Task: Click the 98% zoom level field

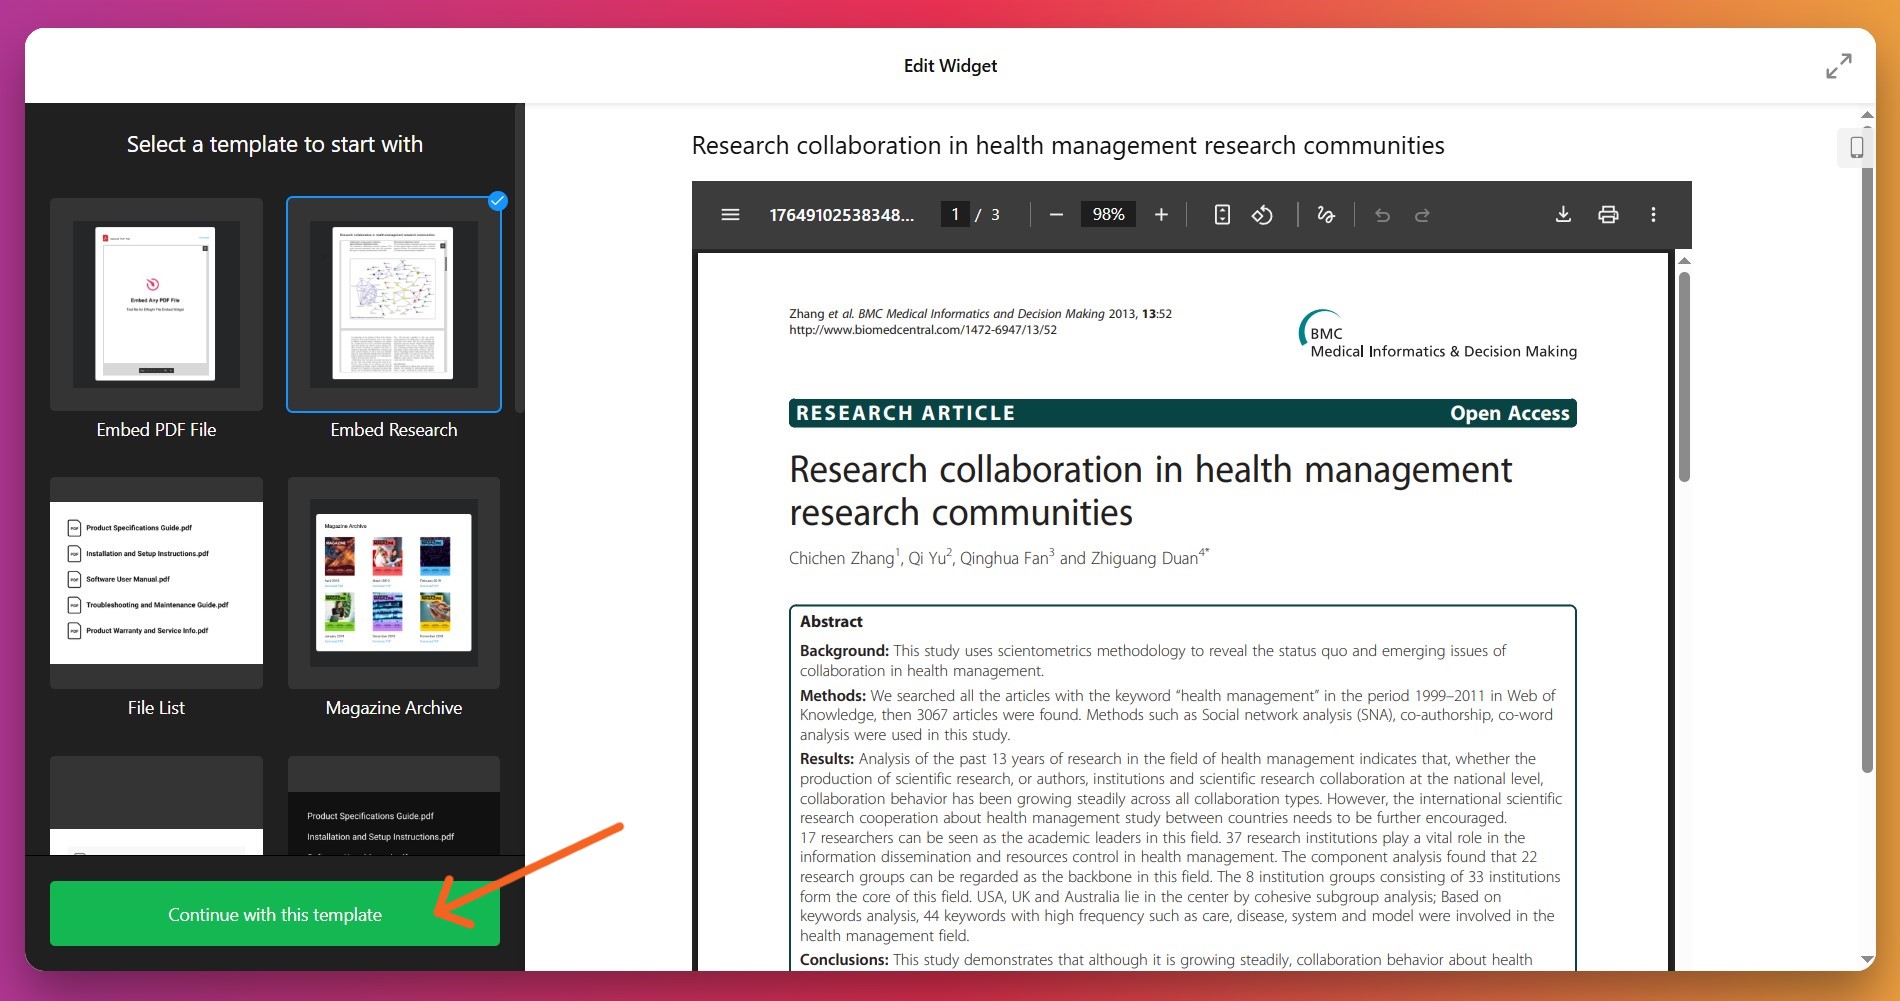Action: coord(1108,215)
